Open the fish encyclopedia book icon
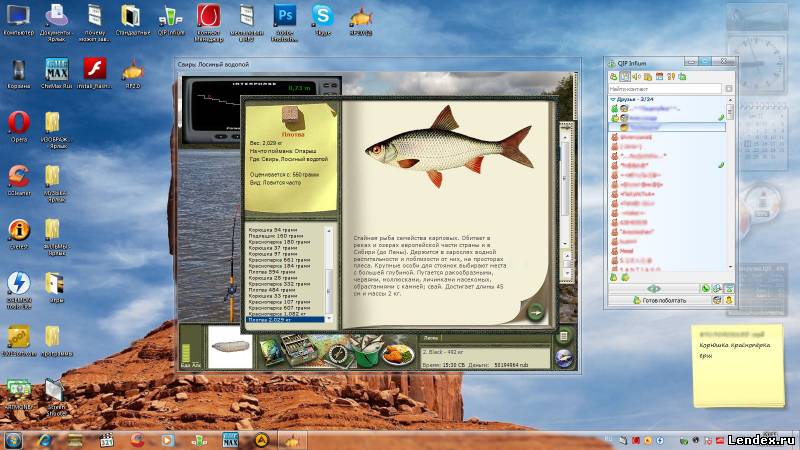 click(x=270, y=351)
